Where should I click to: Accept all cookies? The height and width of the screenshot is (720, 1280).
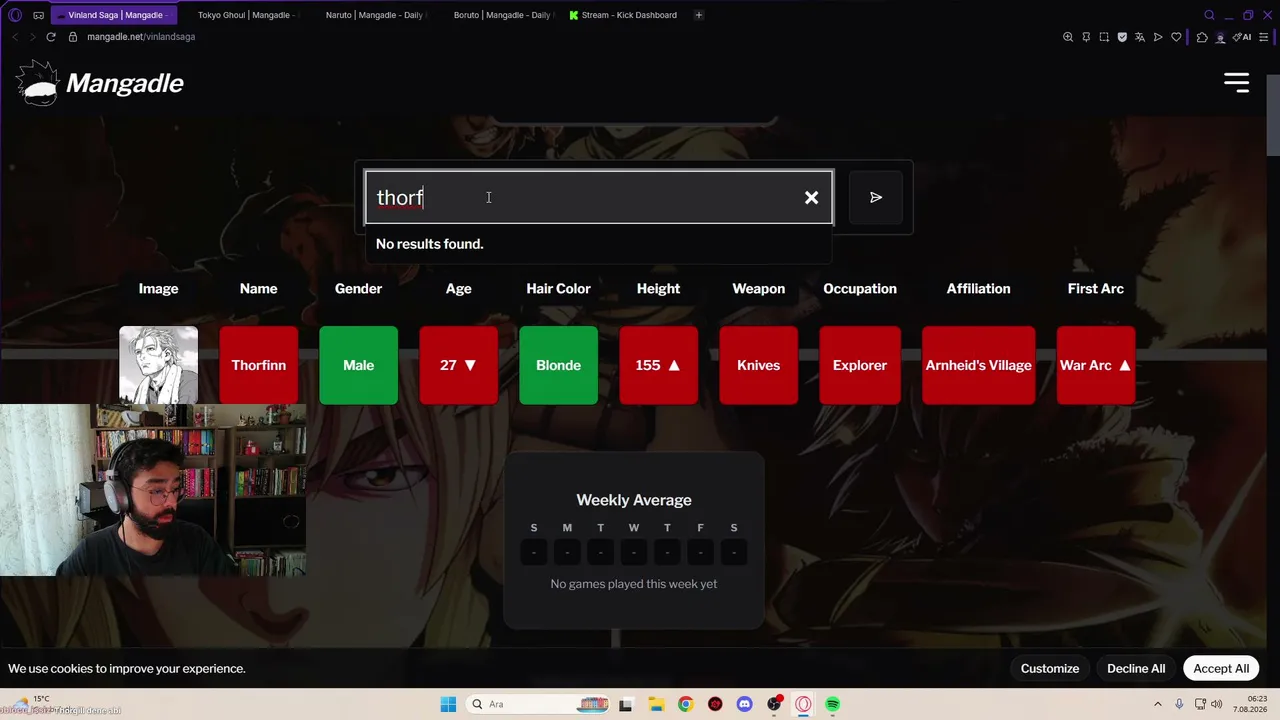1221,669
